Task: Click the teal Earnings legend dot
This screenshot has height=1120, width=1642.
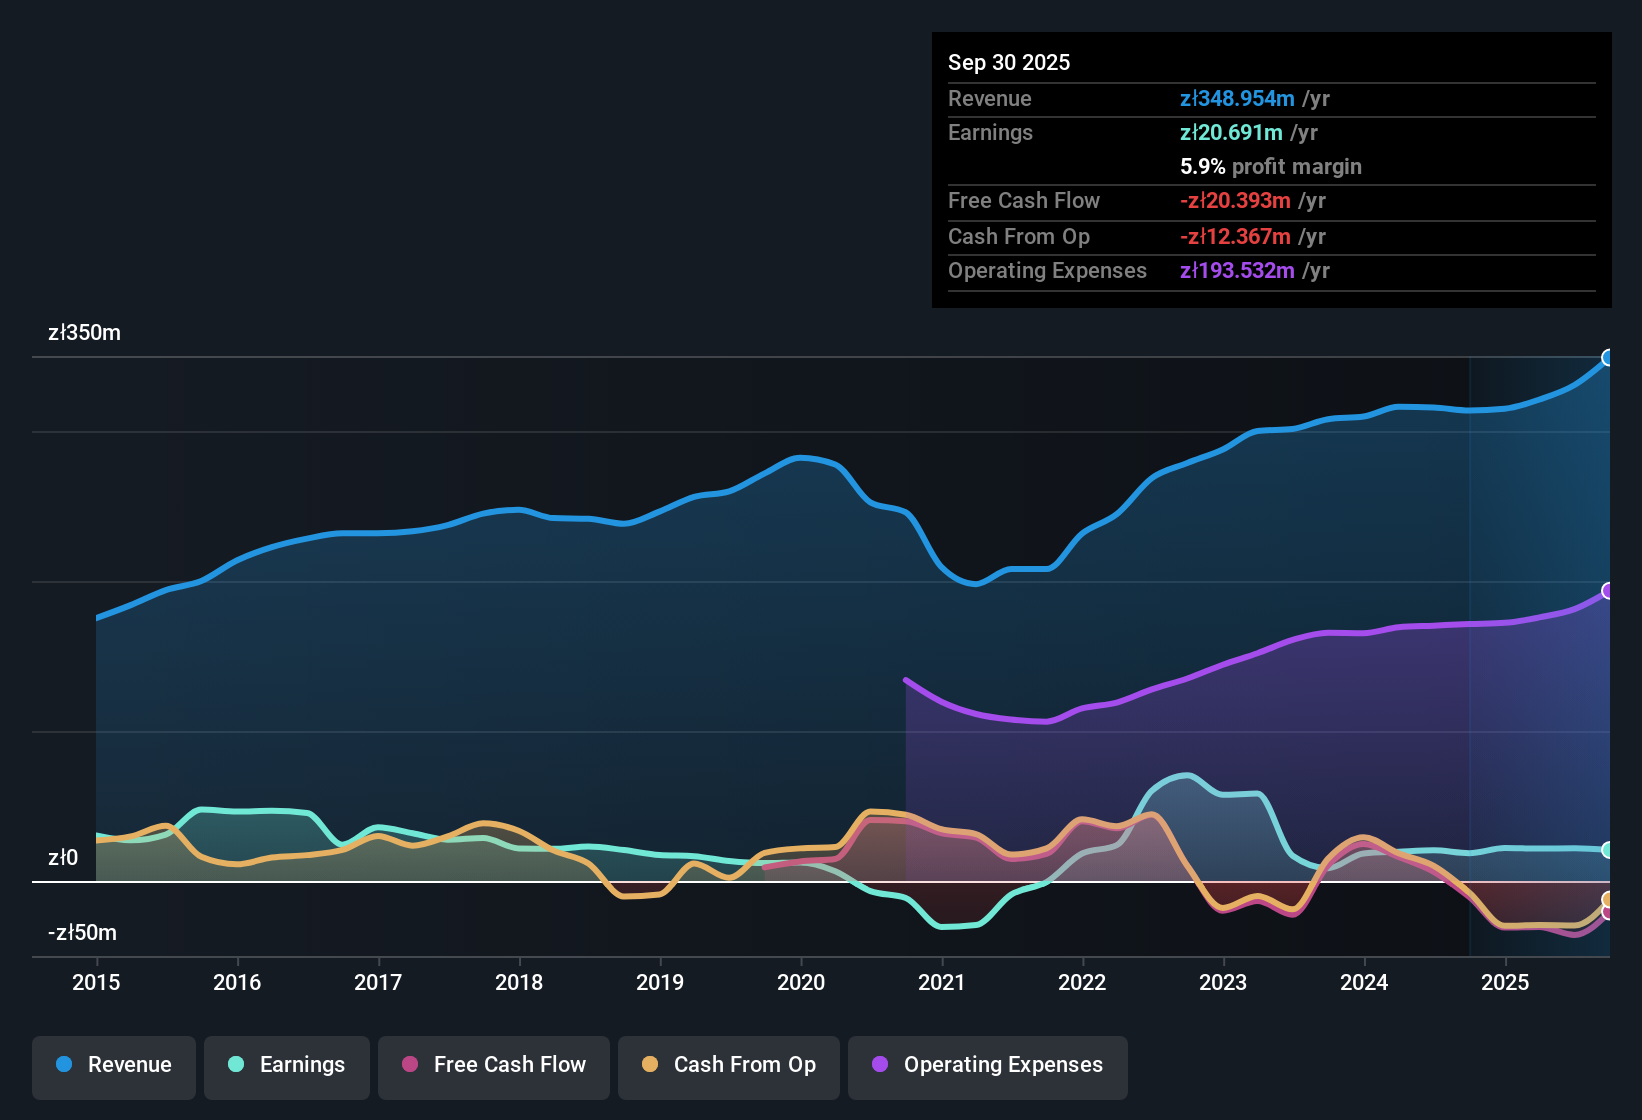Action: pos(236,1065)
